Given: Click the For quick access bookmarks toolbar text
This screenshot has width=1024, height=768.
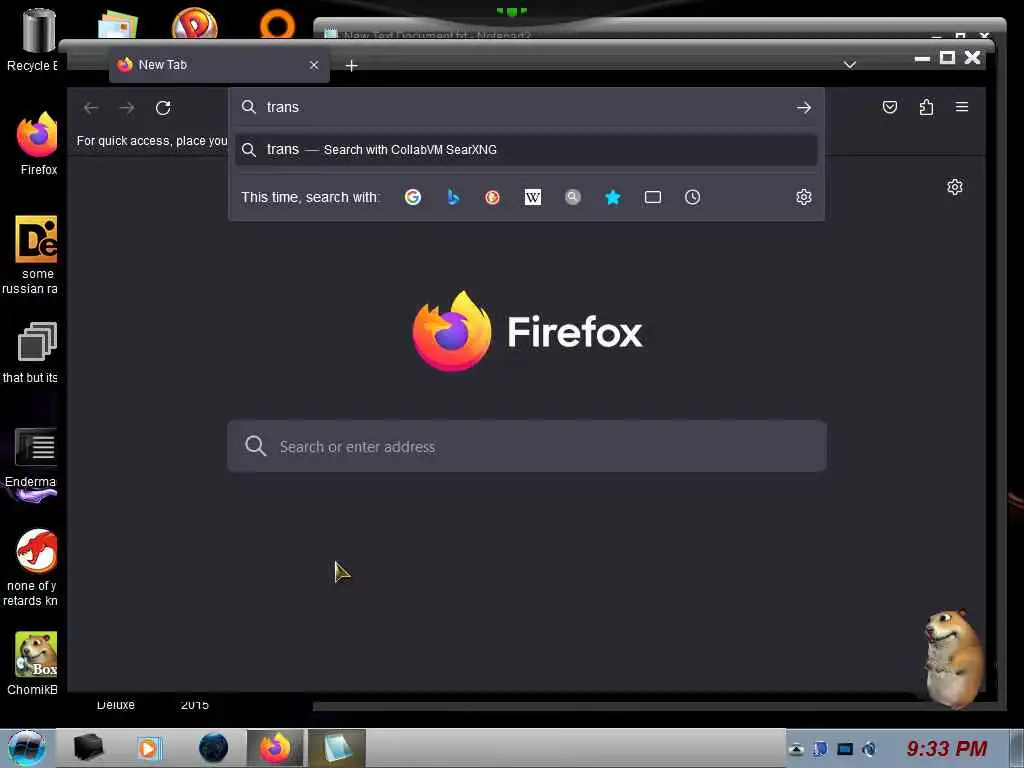Looking at the screenshot, I should [x=152, y=141].
